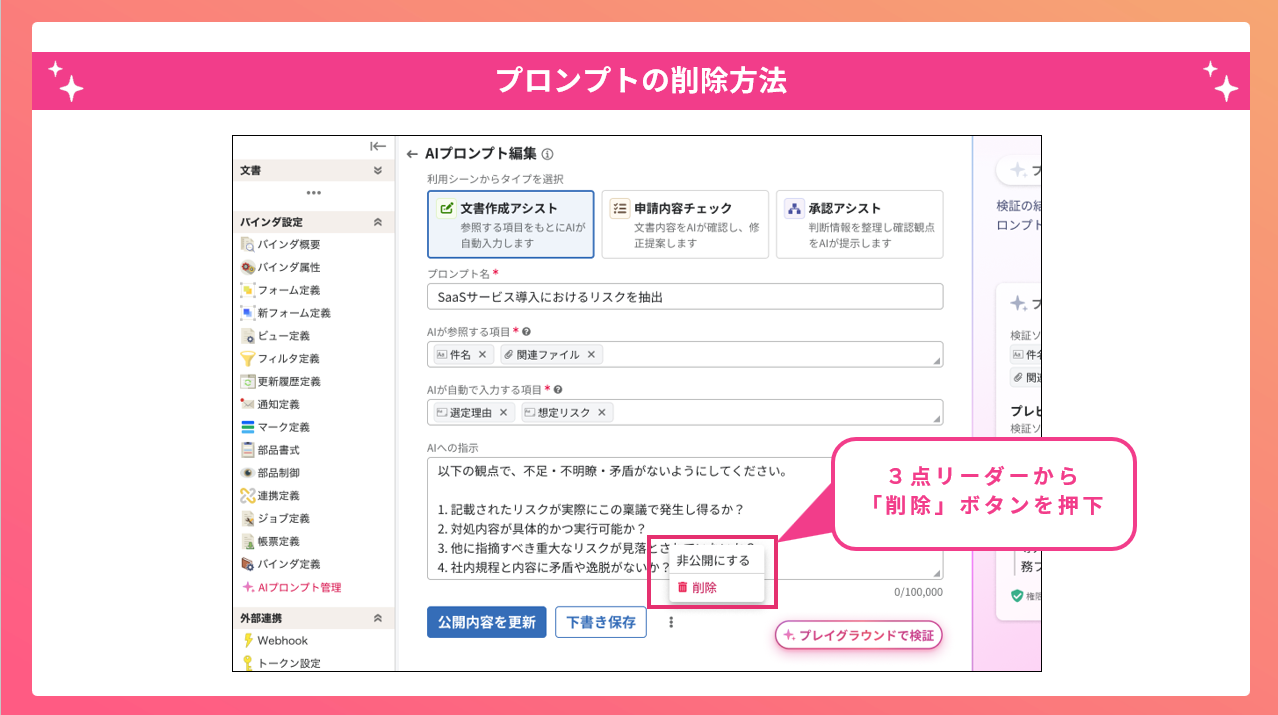The image size is (1278, 715).
Task: Collapse the バインダ設定 section
Action: 378,222
